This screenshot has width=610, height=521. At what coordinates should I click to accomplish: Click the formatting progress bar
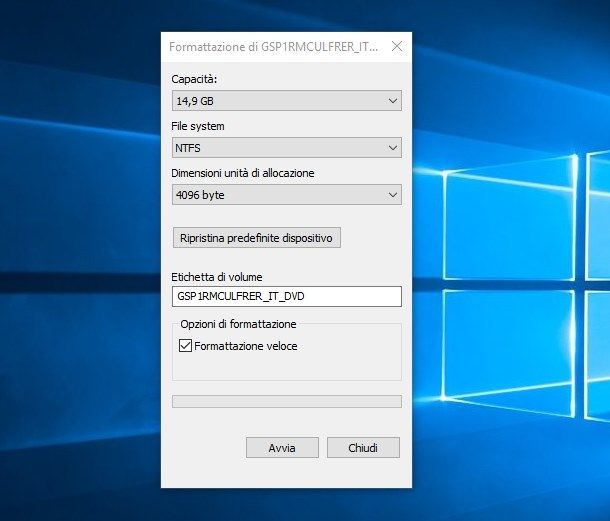click(x=287, y=402)
